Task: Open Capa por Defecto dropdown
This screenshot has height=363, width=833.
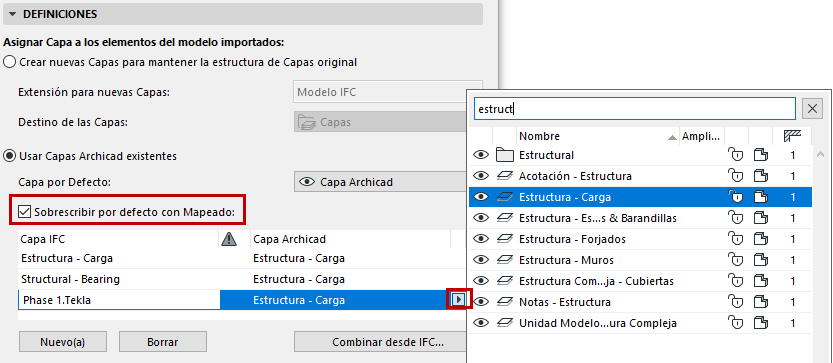Action: tap(380, 182)
